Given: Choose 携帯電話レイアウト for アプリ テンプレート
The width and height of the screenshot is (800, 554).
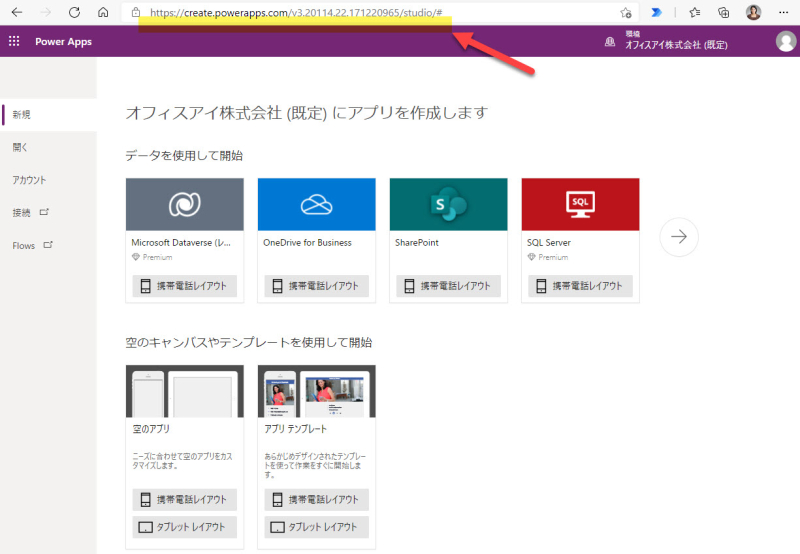Looking at the screenshot, I should coord(316,499).
